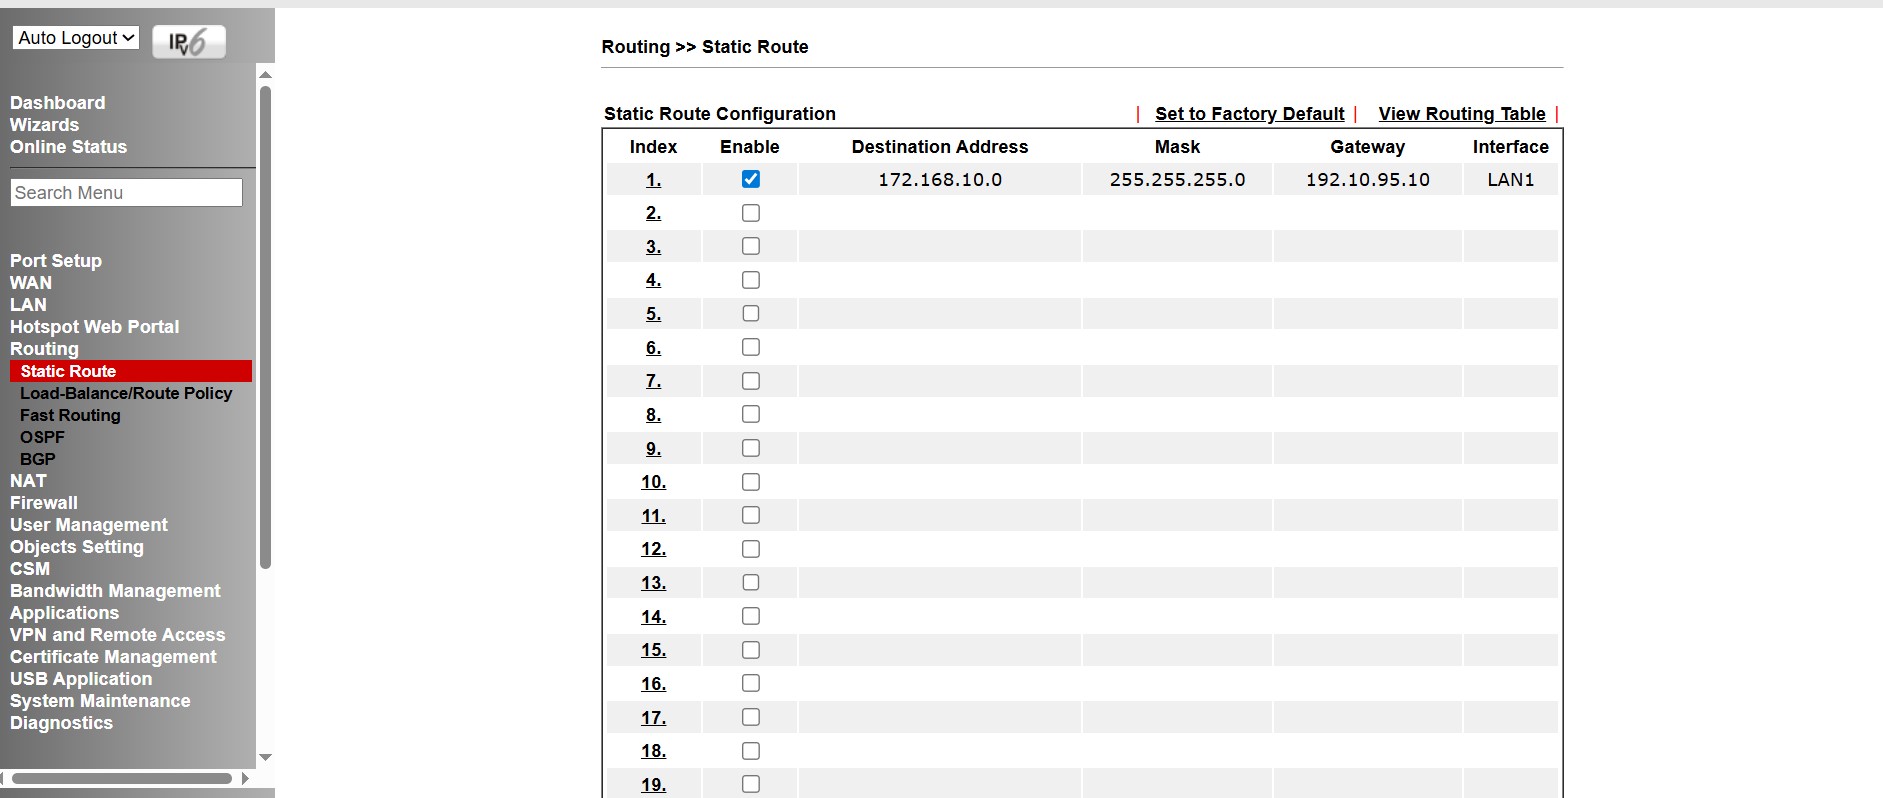Screen dimensions: 1883x798
Task: Select OSPF under Routing
Action: coord(42,437)
